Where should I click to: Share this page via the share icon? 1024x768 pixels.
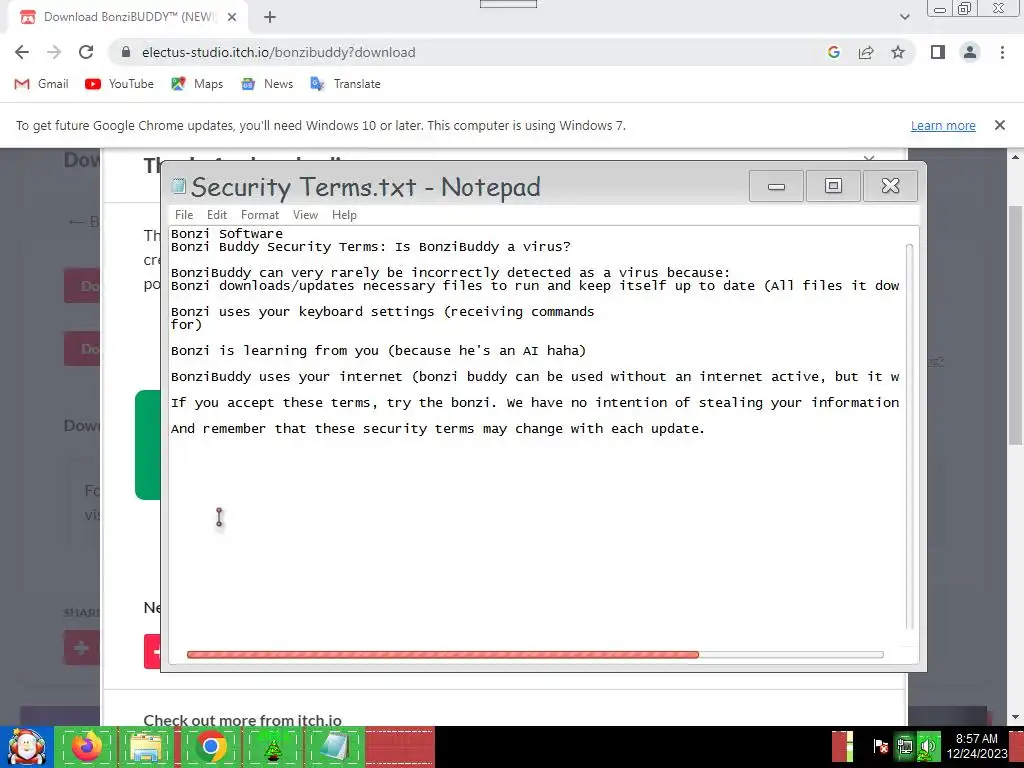[866, 52]
